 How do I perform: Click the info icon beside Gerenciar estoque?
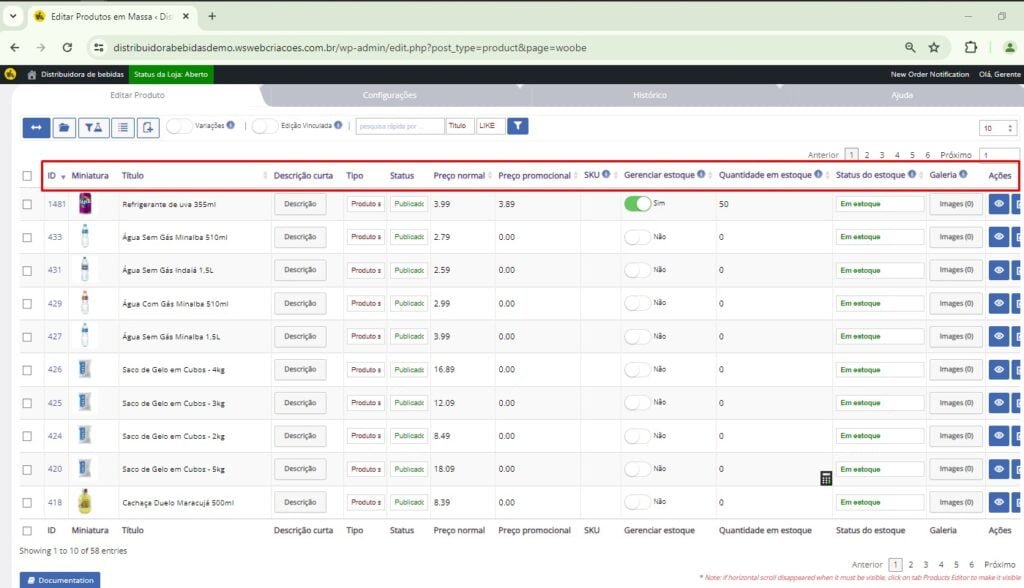701,175
